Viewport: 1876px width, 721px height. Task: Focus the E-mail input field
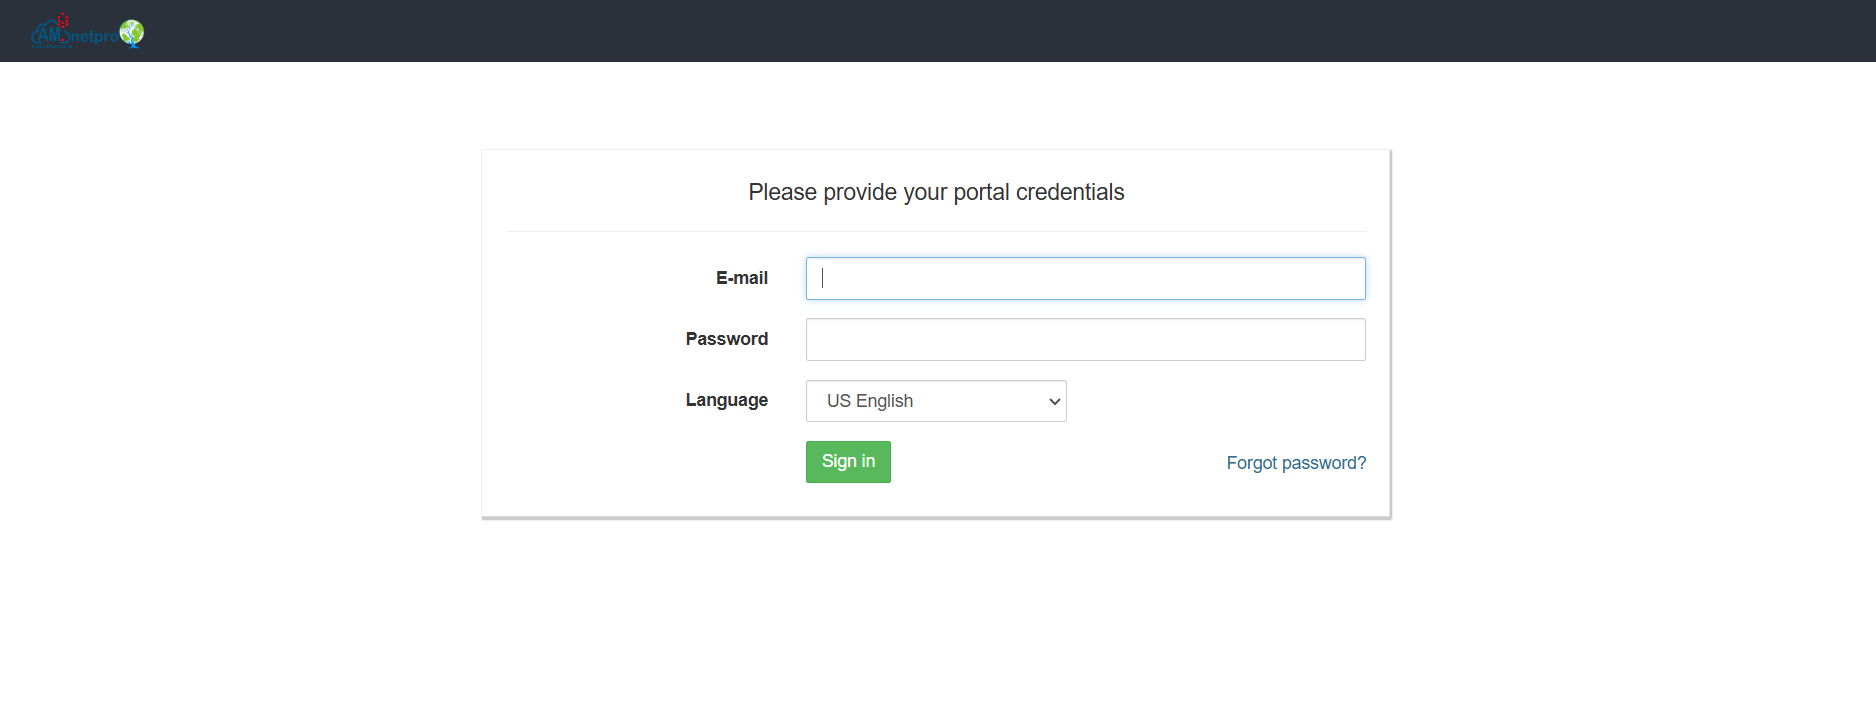[x=1085, y=279]
